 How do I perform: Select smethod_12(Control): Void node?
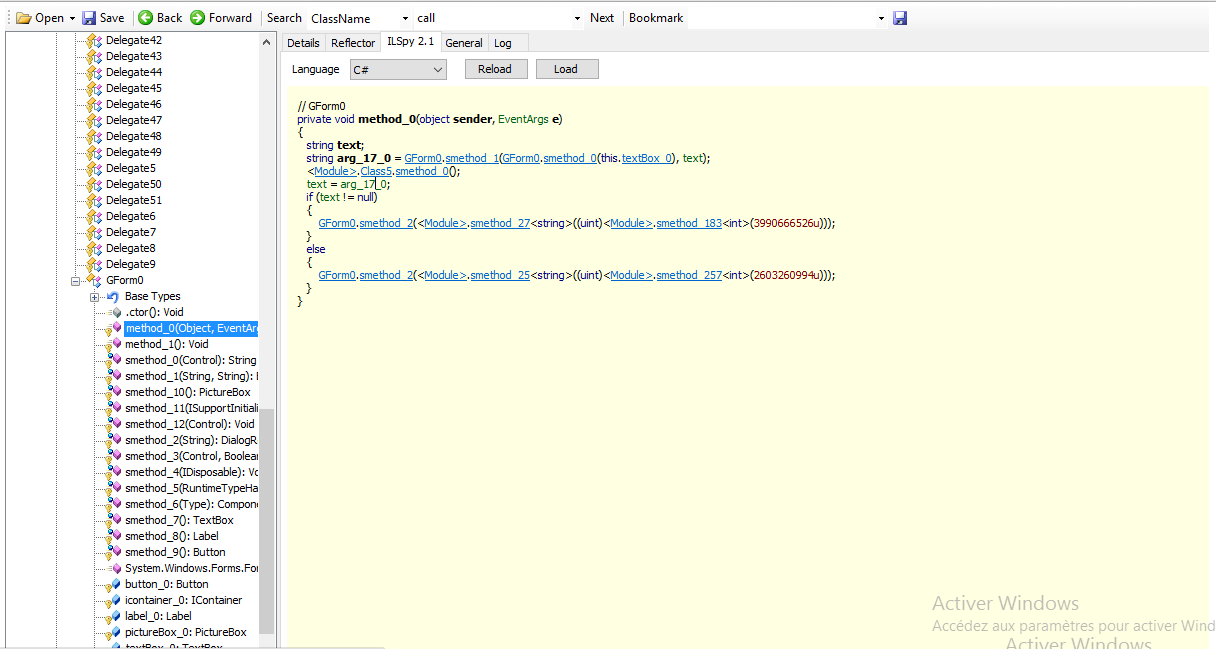click(189, 424)
